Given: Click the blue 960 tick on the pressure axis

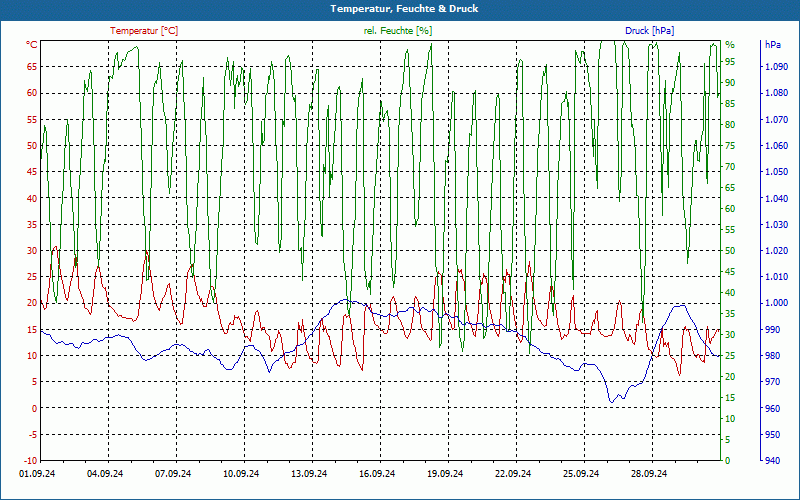Looking at the screenshot, I should click(x=772, y=408).
